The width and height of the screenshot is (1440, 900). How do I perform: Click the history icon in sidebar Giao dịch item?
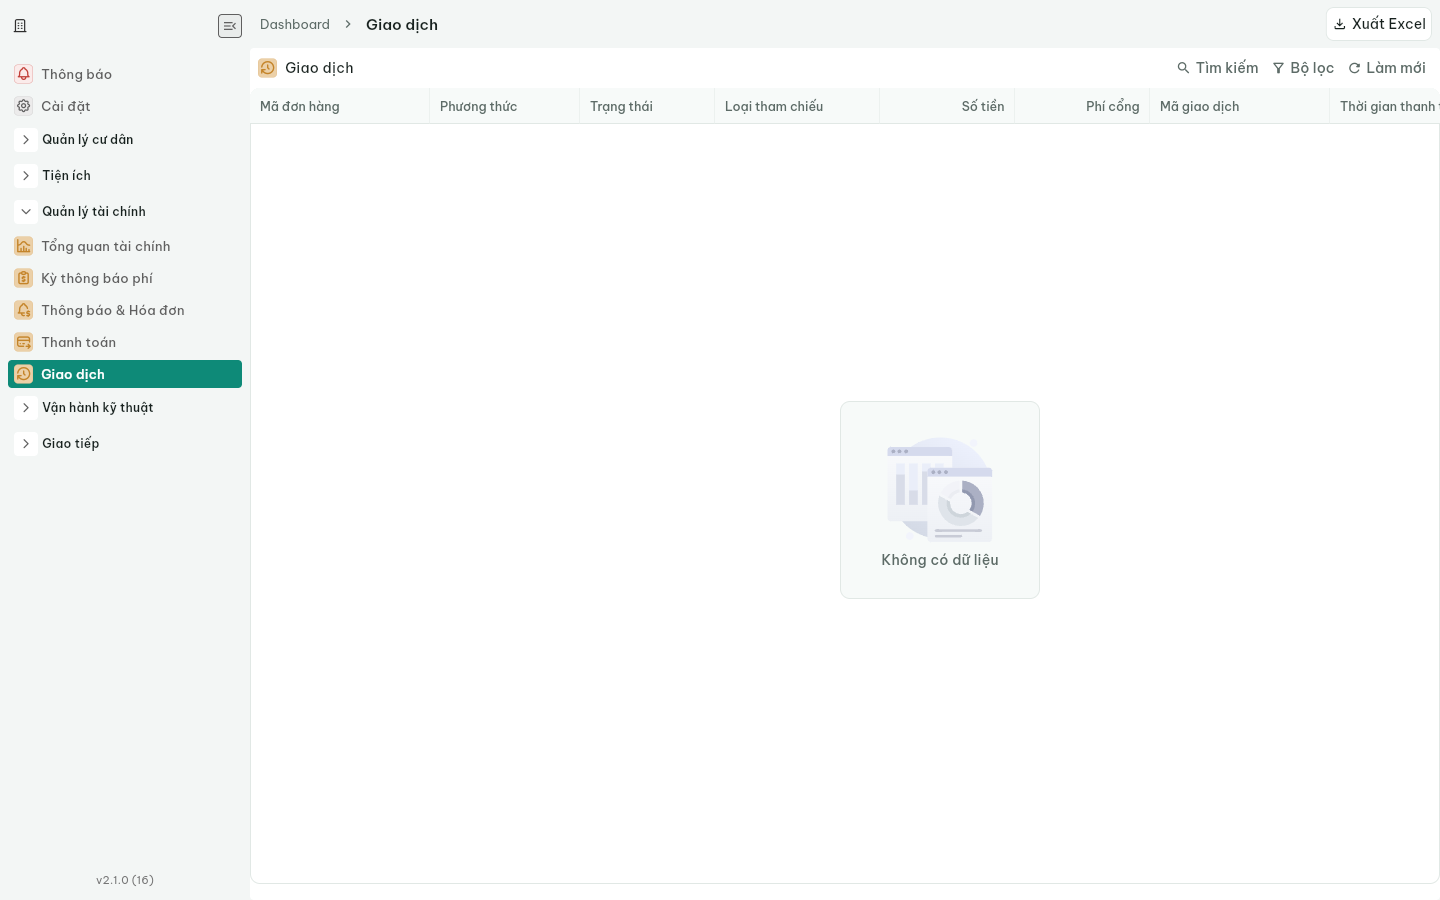point(24,374)
